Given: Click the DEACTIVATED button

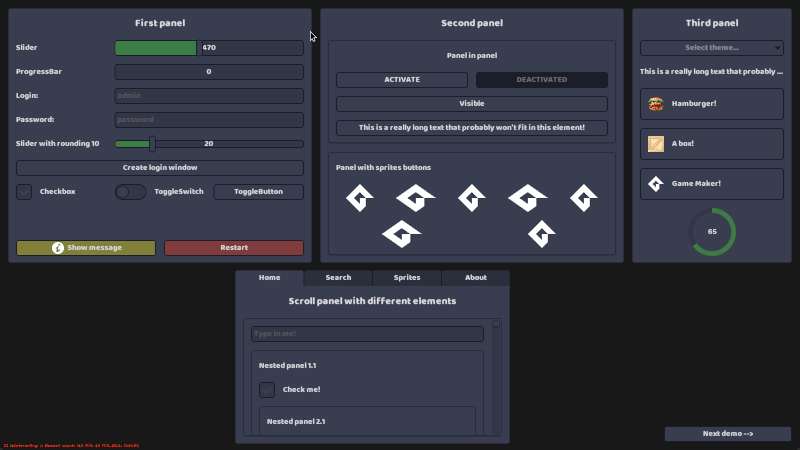Looking at the screenshot, I should point(542,80).
